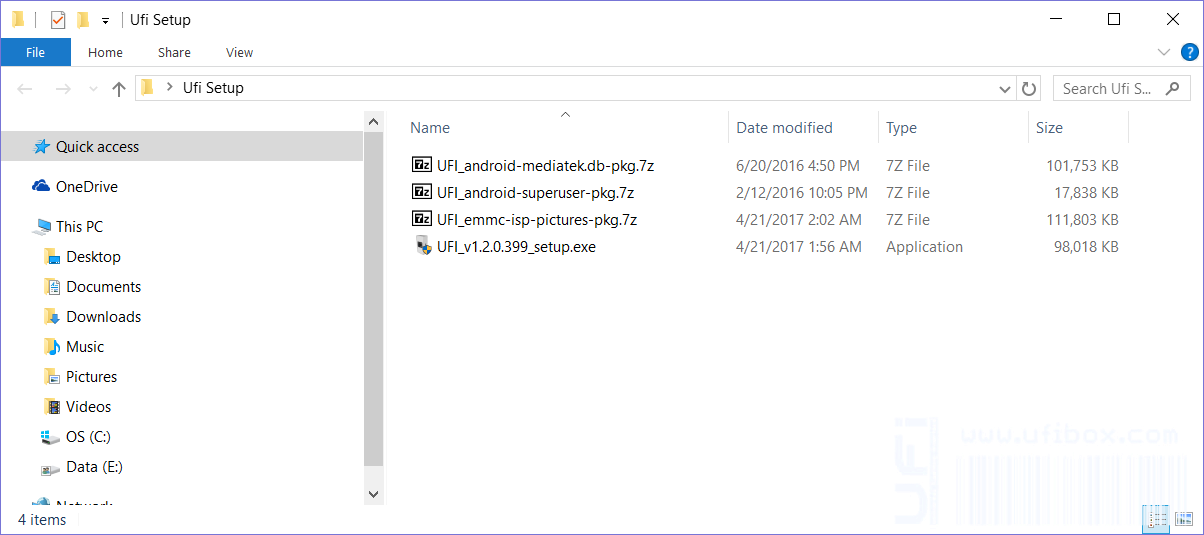Screen dimensions: 1204x535
Task: Click the Search Ufi Setup box
Action: point(1107,89)
